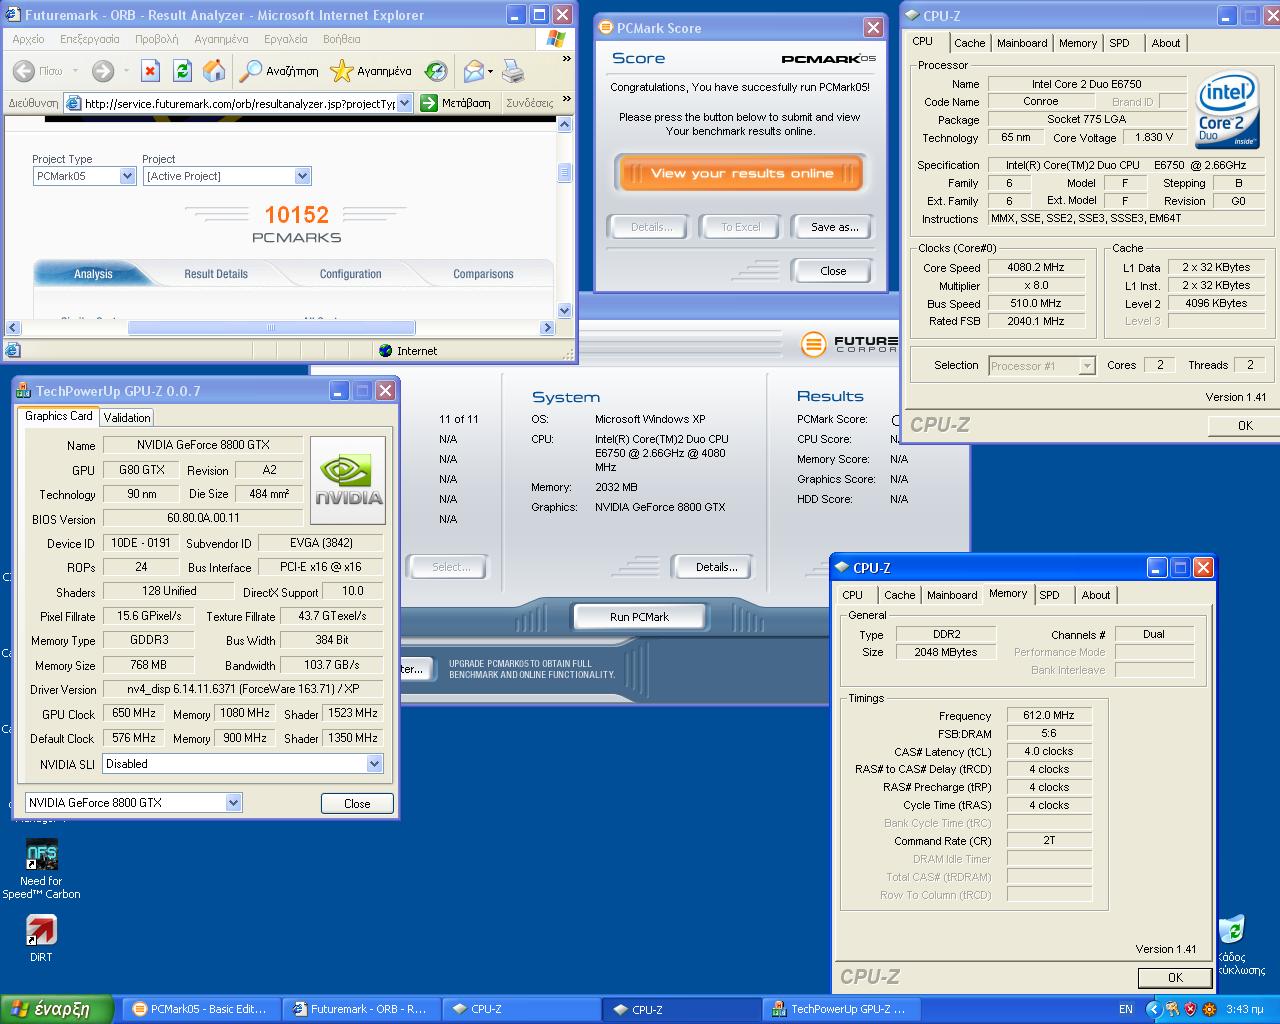Screen dimensions: 1280x1024
Task: Expand the Mail icon dropdown arrow
Action: pyautogui.click(x=490, y=72)
